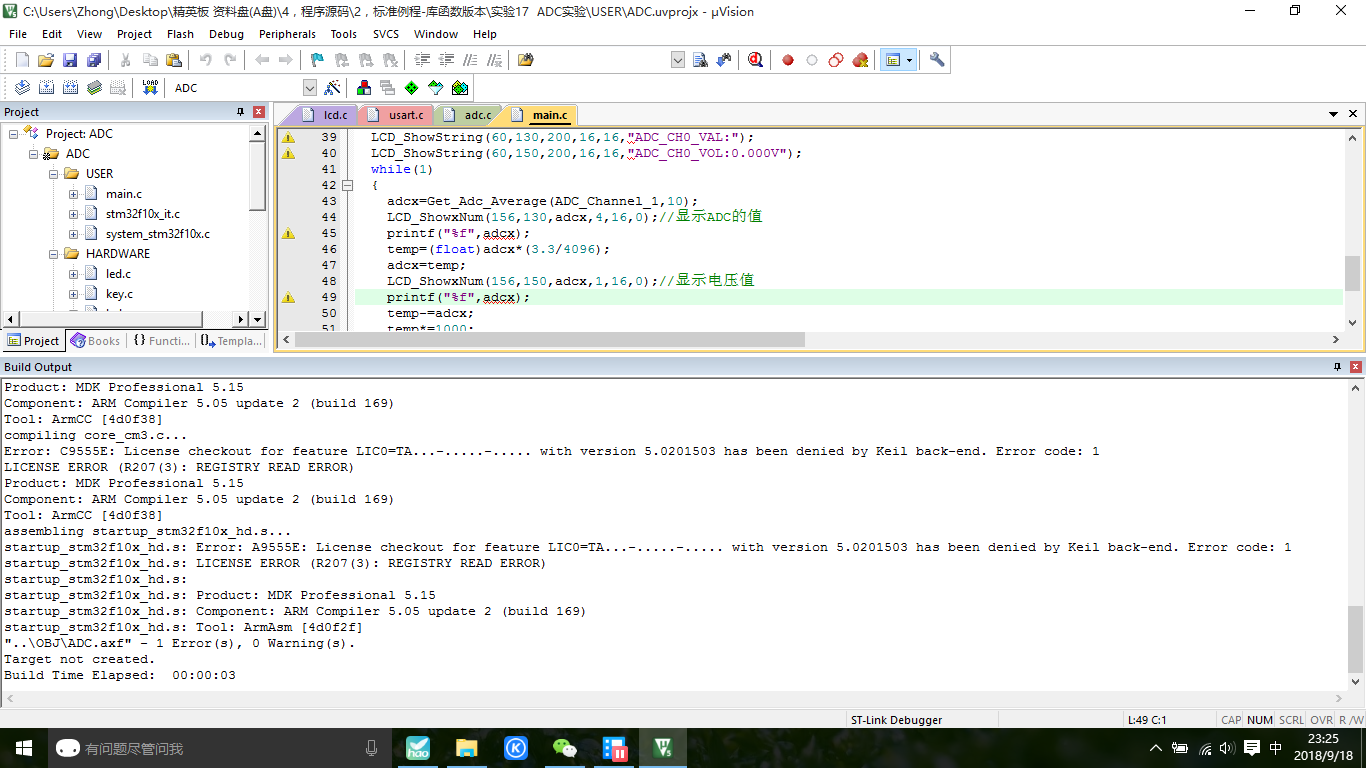
Task: Start the debug session with magnifier-d icon
Action: click(x=755, y=60)
